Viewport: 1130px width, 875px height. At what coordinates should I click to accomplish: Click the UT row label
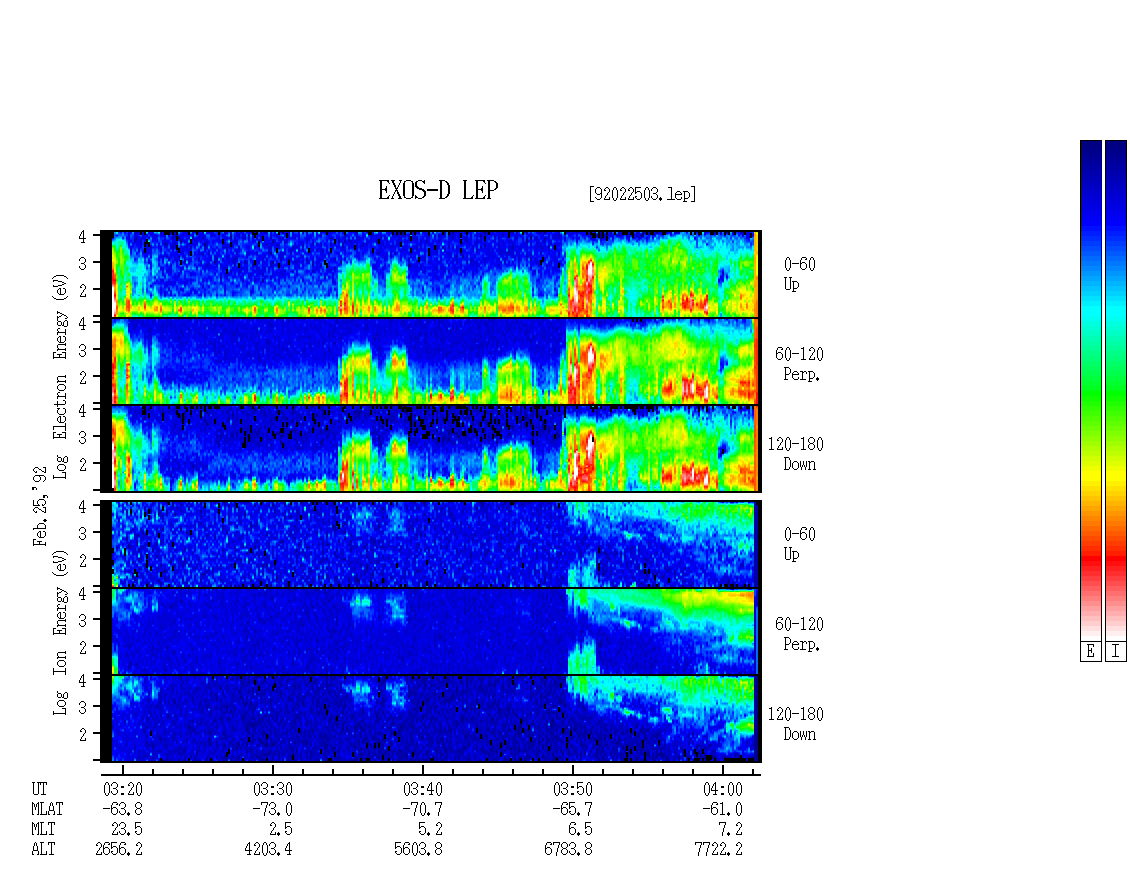pyautogui.click(x=39, y=789)
